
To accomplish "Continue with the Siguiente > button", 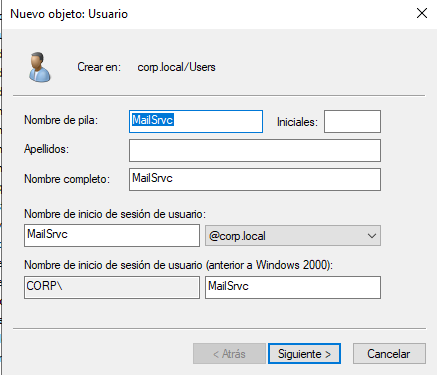I will pos(304,354).
